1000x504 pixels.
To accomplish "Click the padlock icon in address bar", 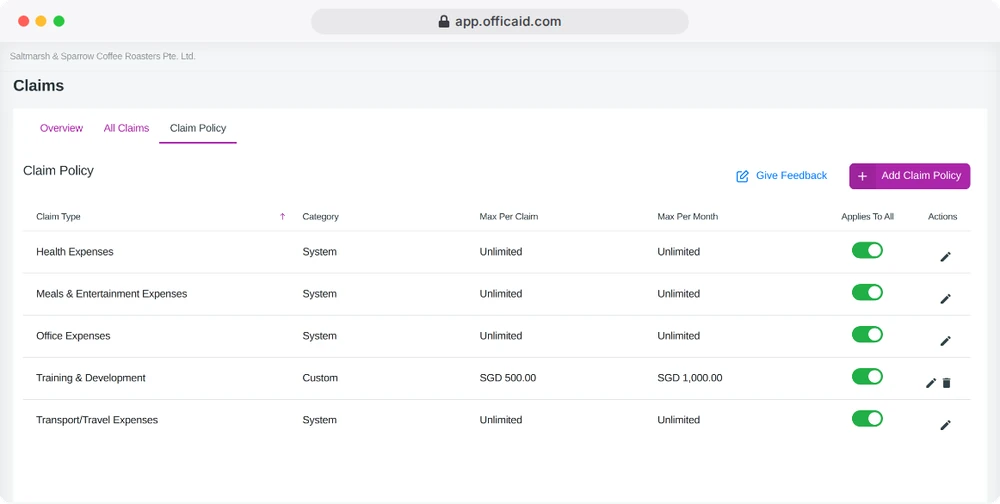I will 444,22.
